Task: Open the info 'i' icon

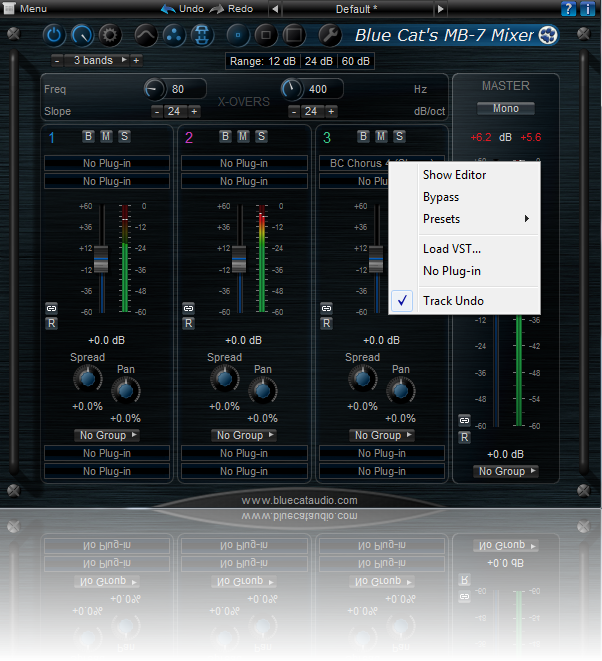Action: pos(587,8)
